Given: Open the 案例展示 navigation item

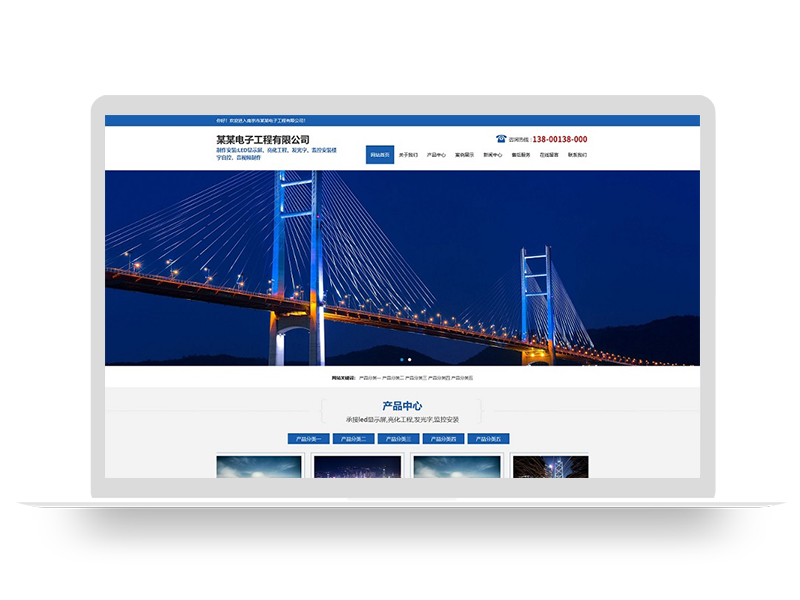Looking at the screenshot, I should coord(463,155).
